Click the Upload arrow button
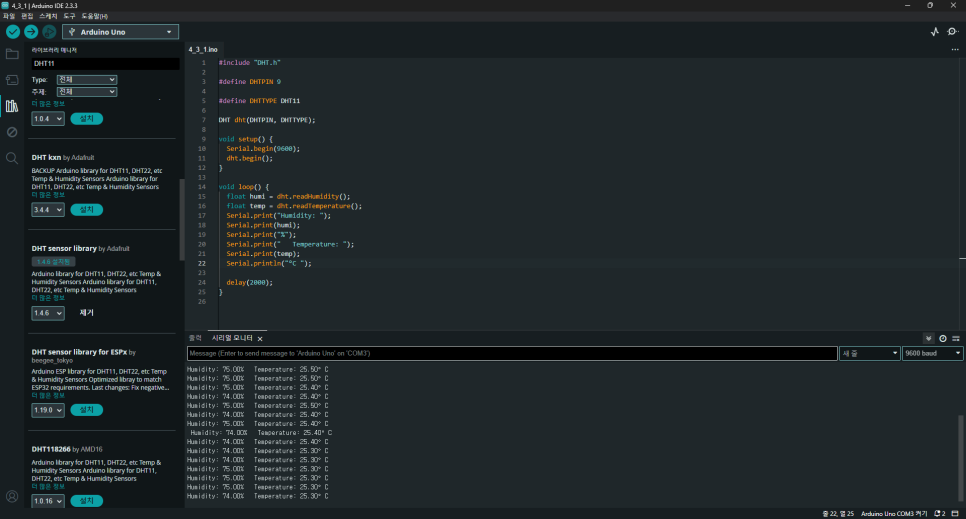The width and height of the screenshot is (966, 519). pyautogui.click(x=31, y=31)
